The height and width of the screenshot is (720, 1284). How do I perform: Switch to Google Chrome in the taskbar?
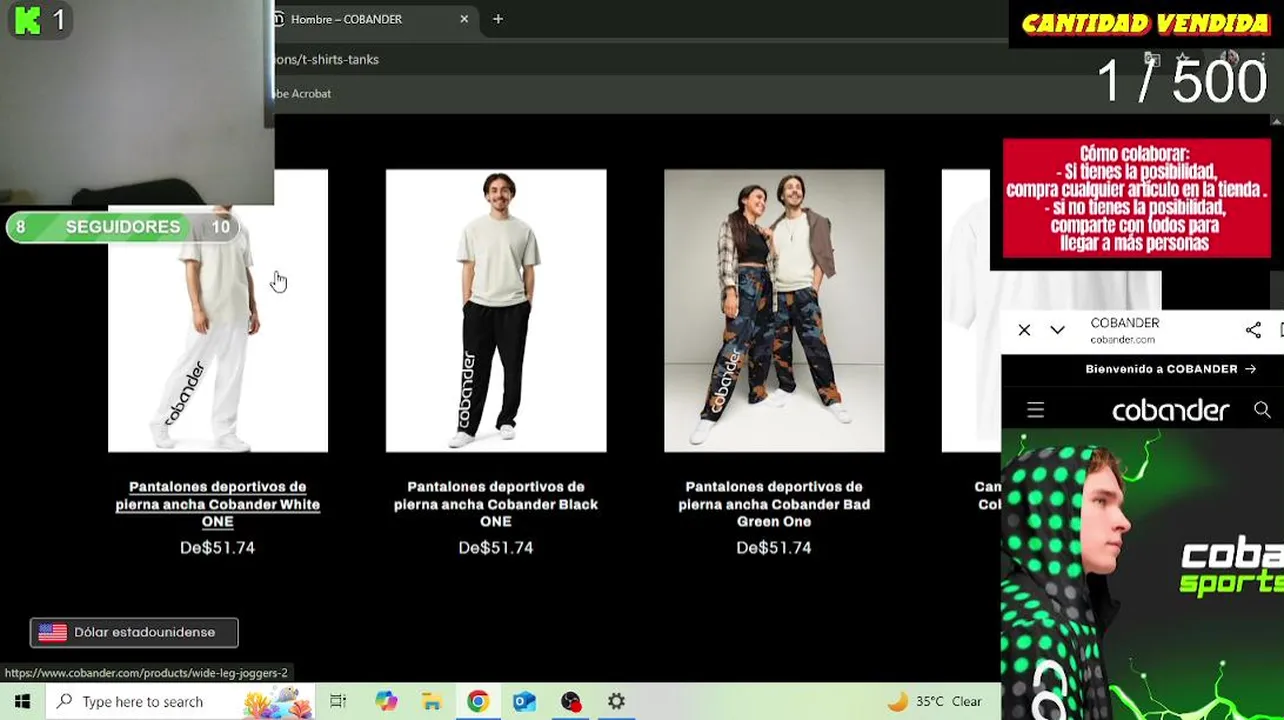(478, 701)
